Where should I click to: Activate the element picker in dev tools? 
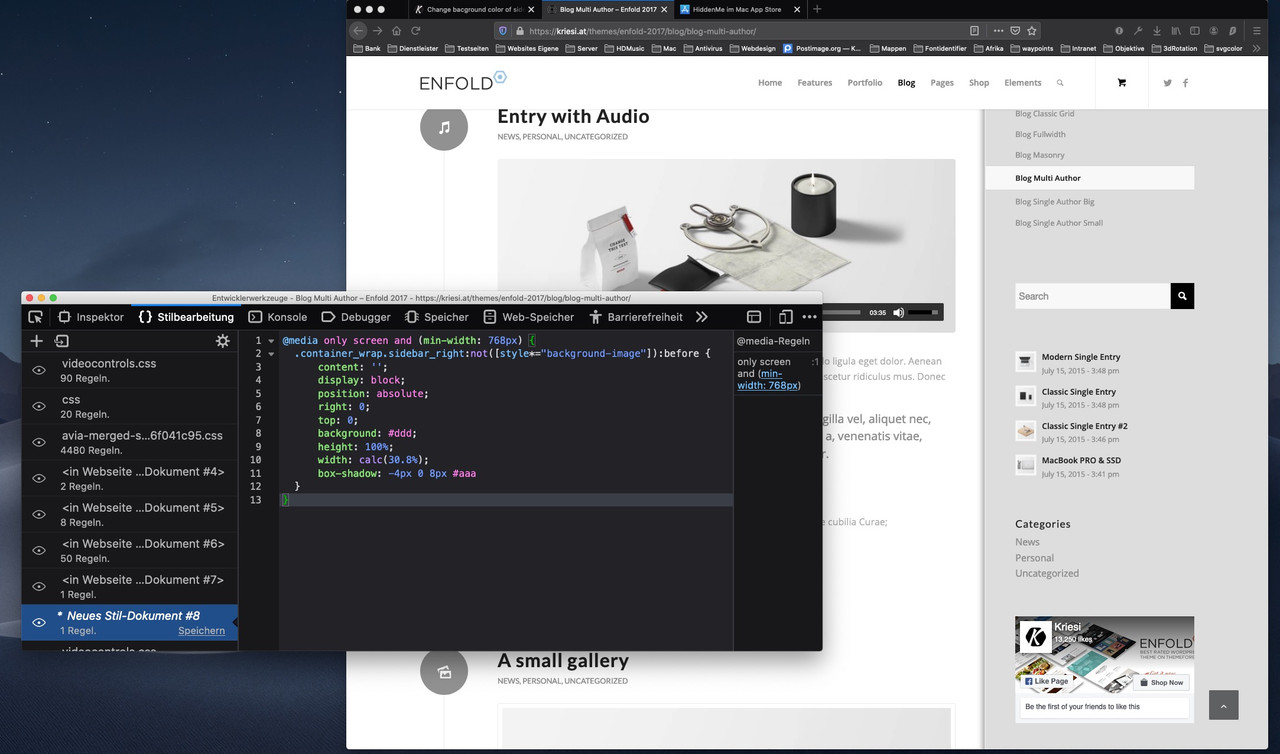35,317
